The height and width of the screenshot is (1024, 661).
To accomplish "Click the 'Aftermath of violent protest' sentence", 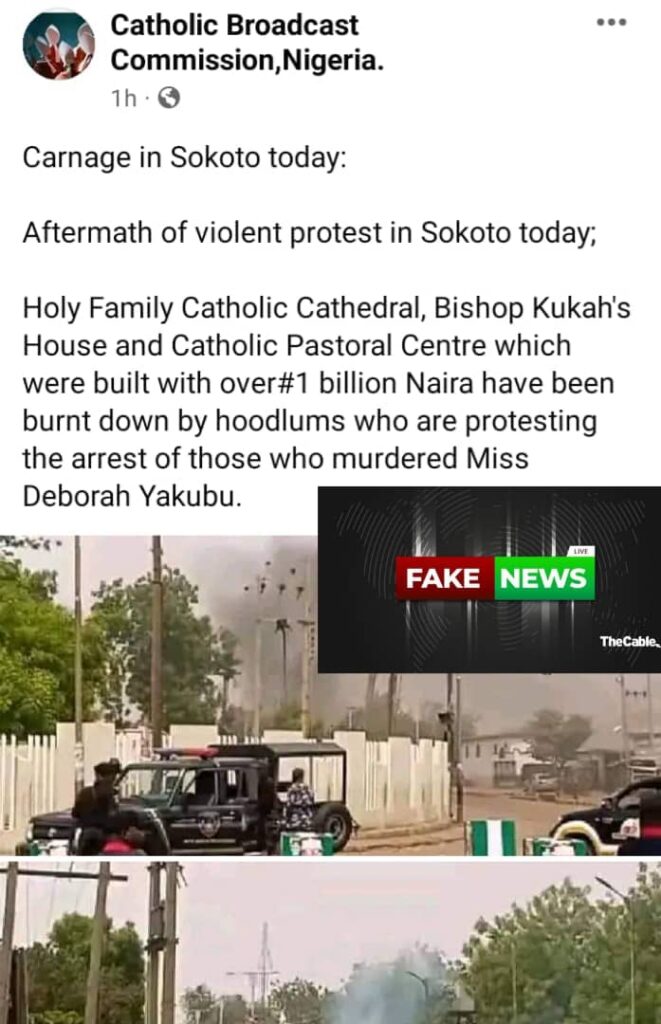I will pos(310,233).
